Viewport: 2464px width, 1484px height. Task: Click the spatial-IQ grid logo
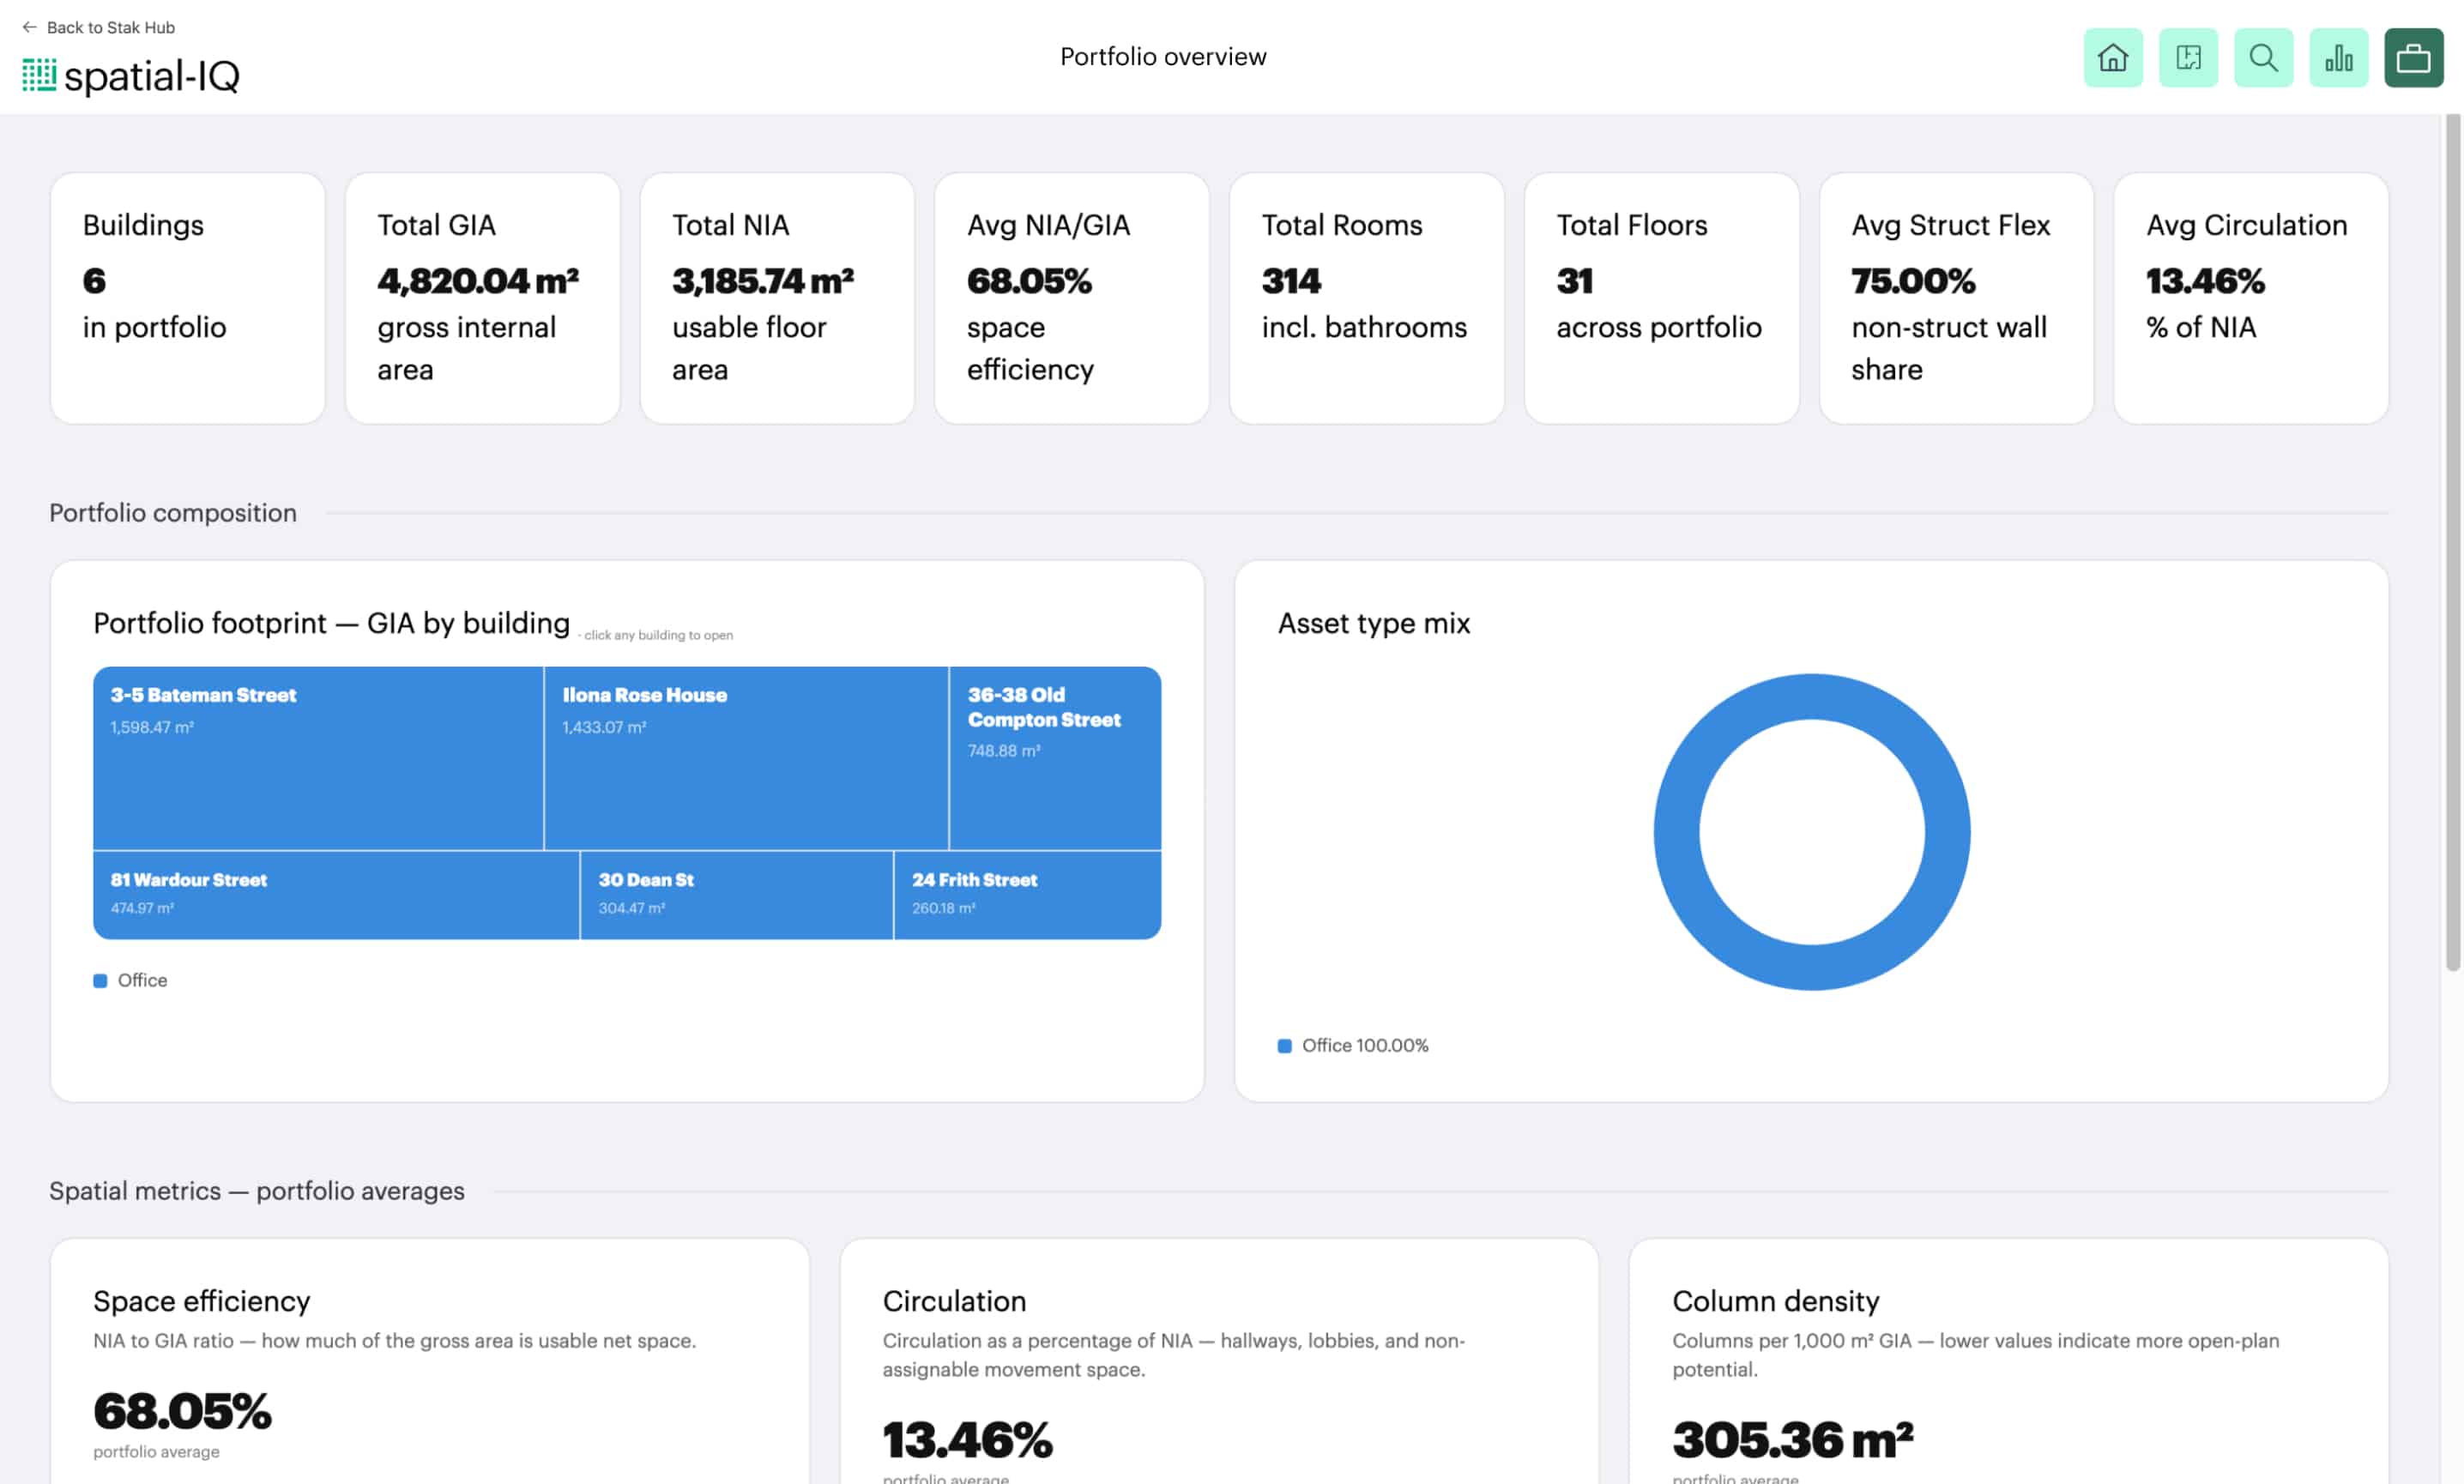point(39,75)
